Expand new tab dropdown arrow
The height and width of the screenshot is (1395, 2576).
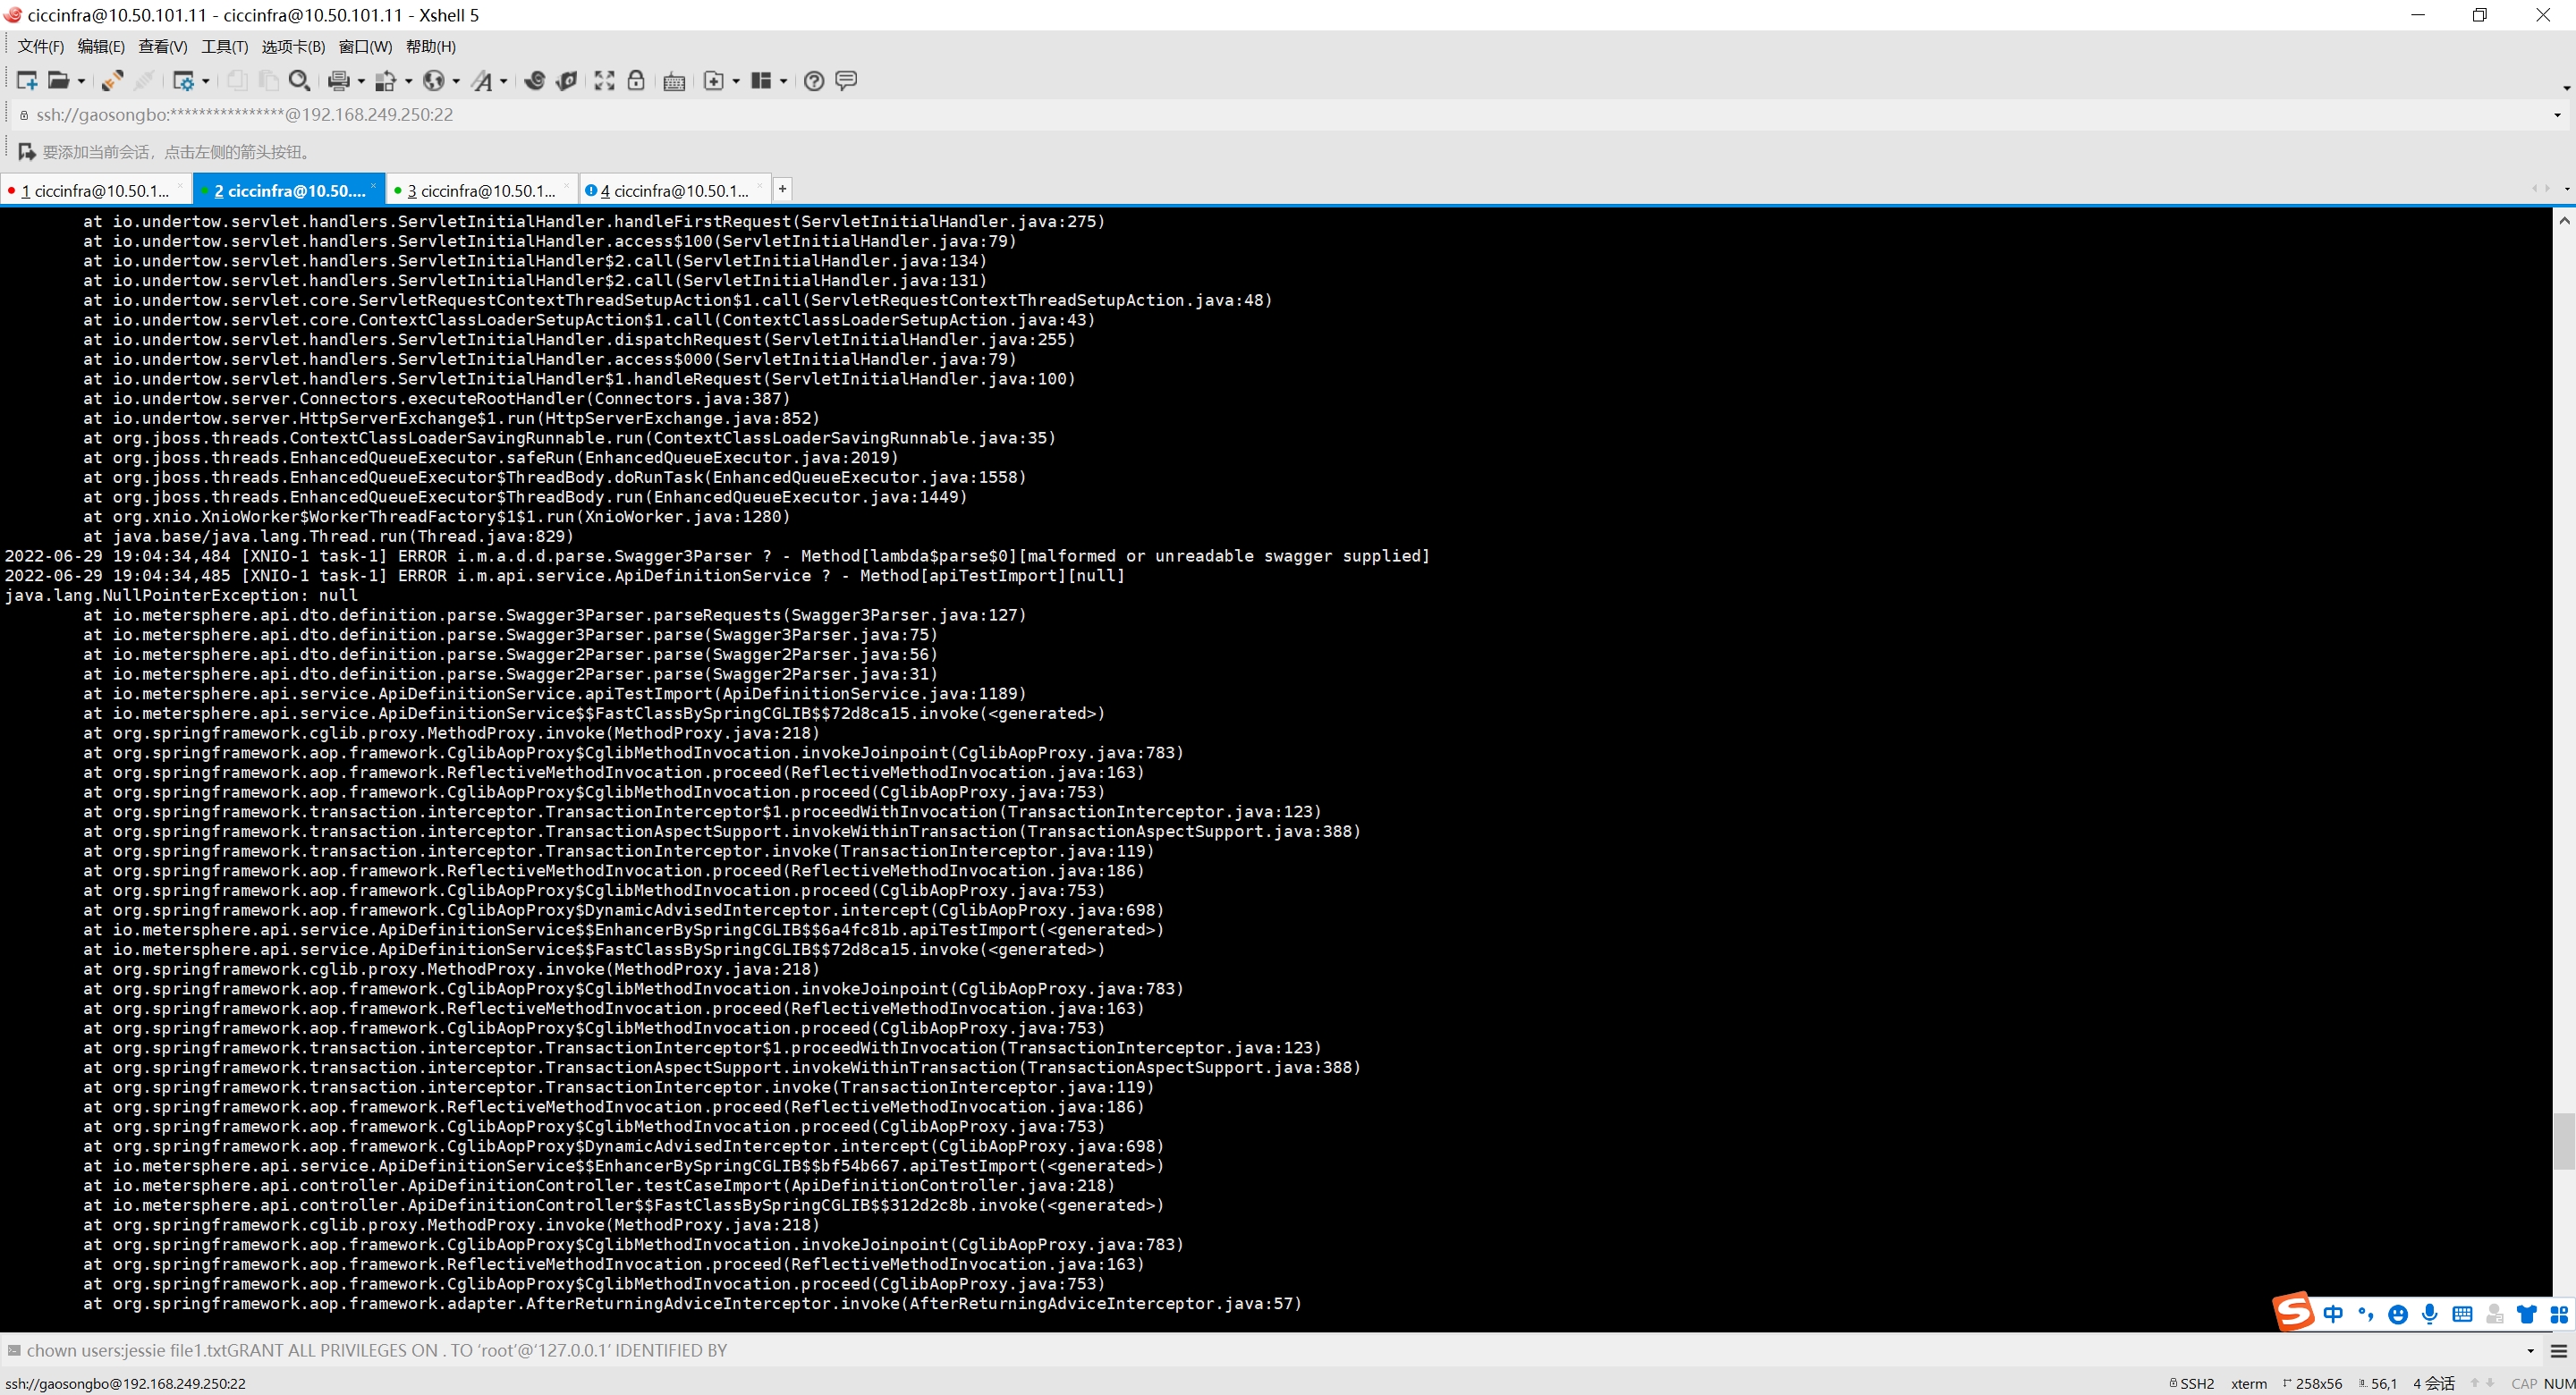tap(736, 82)
